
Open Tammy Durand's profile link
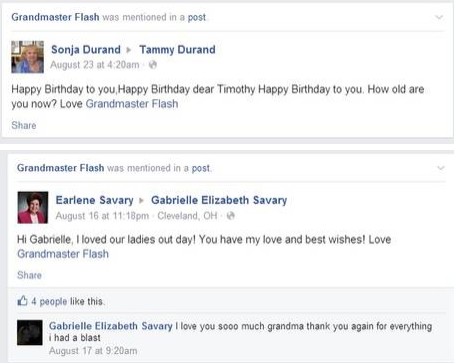point(177,50)
